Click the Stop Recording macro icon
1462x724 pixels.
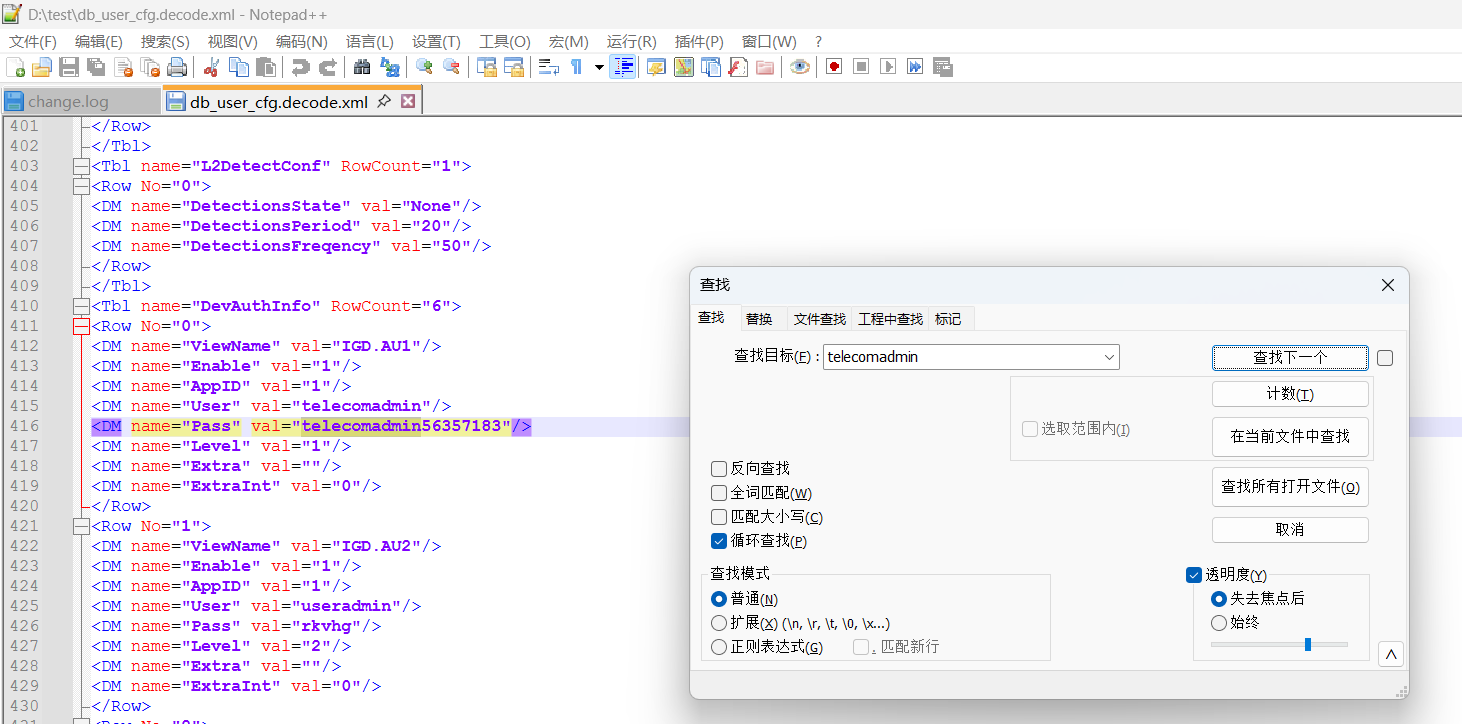coord(860,67)
